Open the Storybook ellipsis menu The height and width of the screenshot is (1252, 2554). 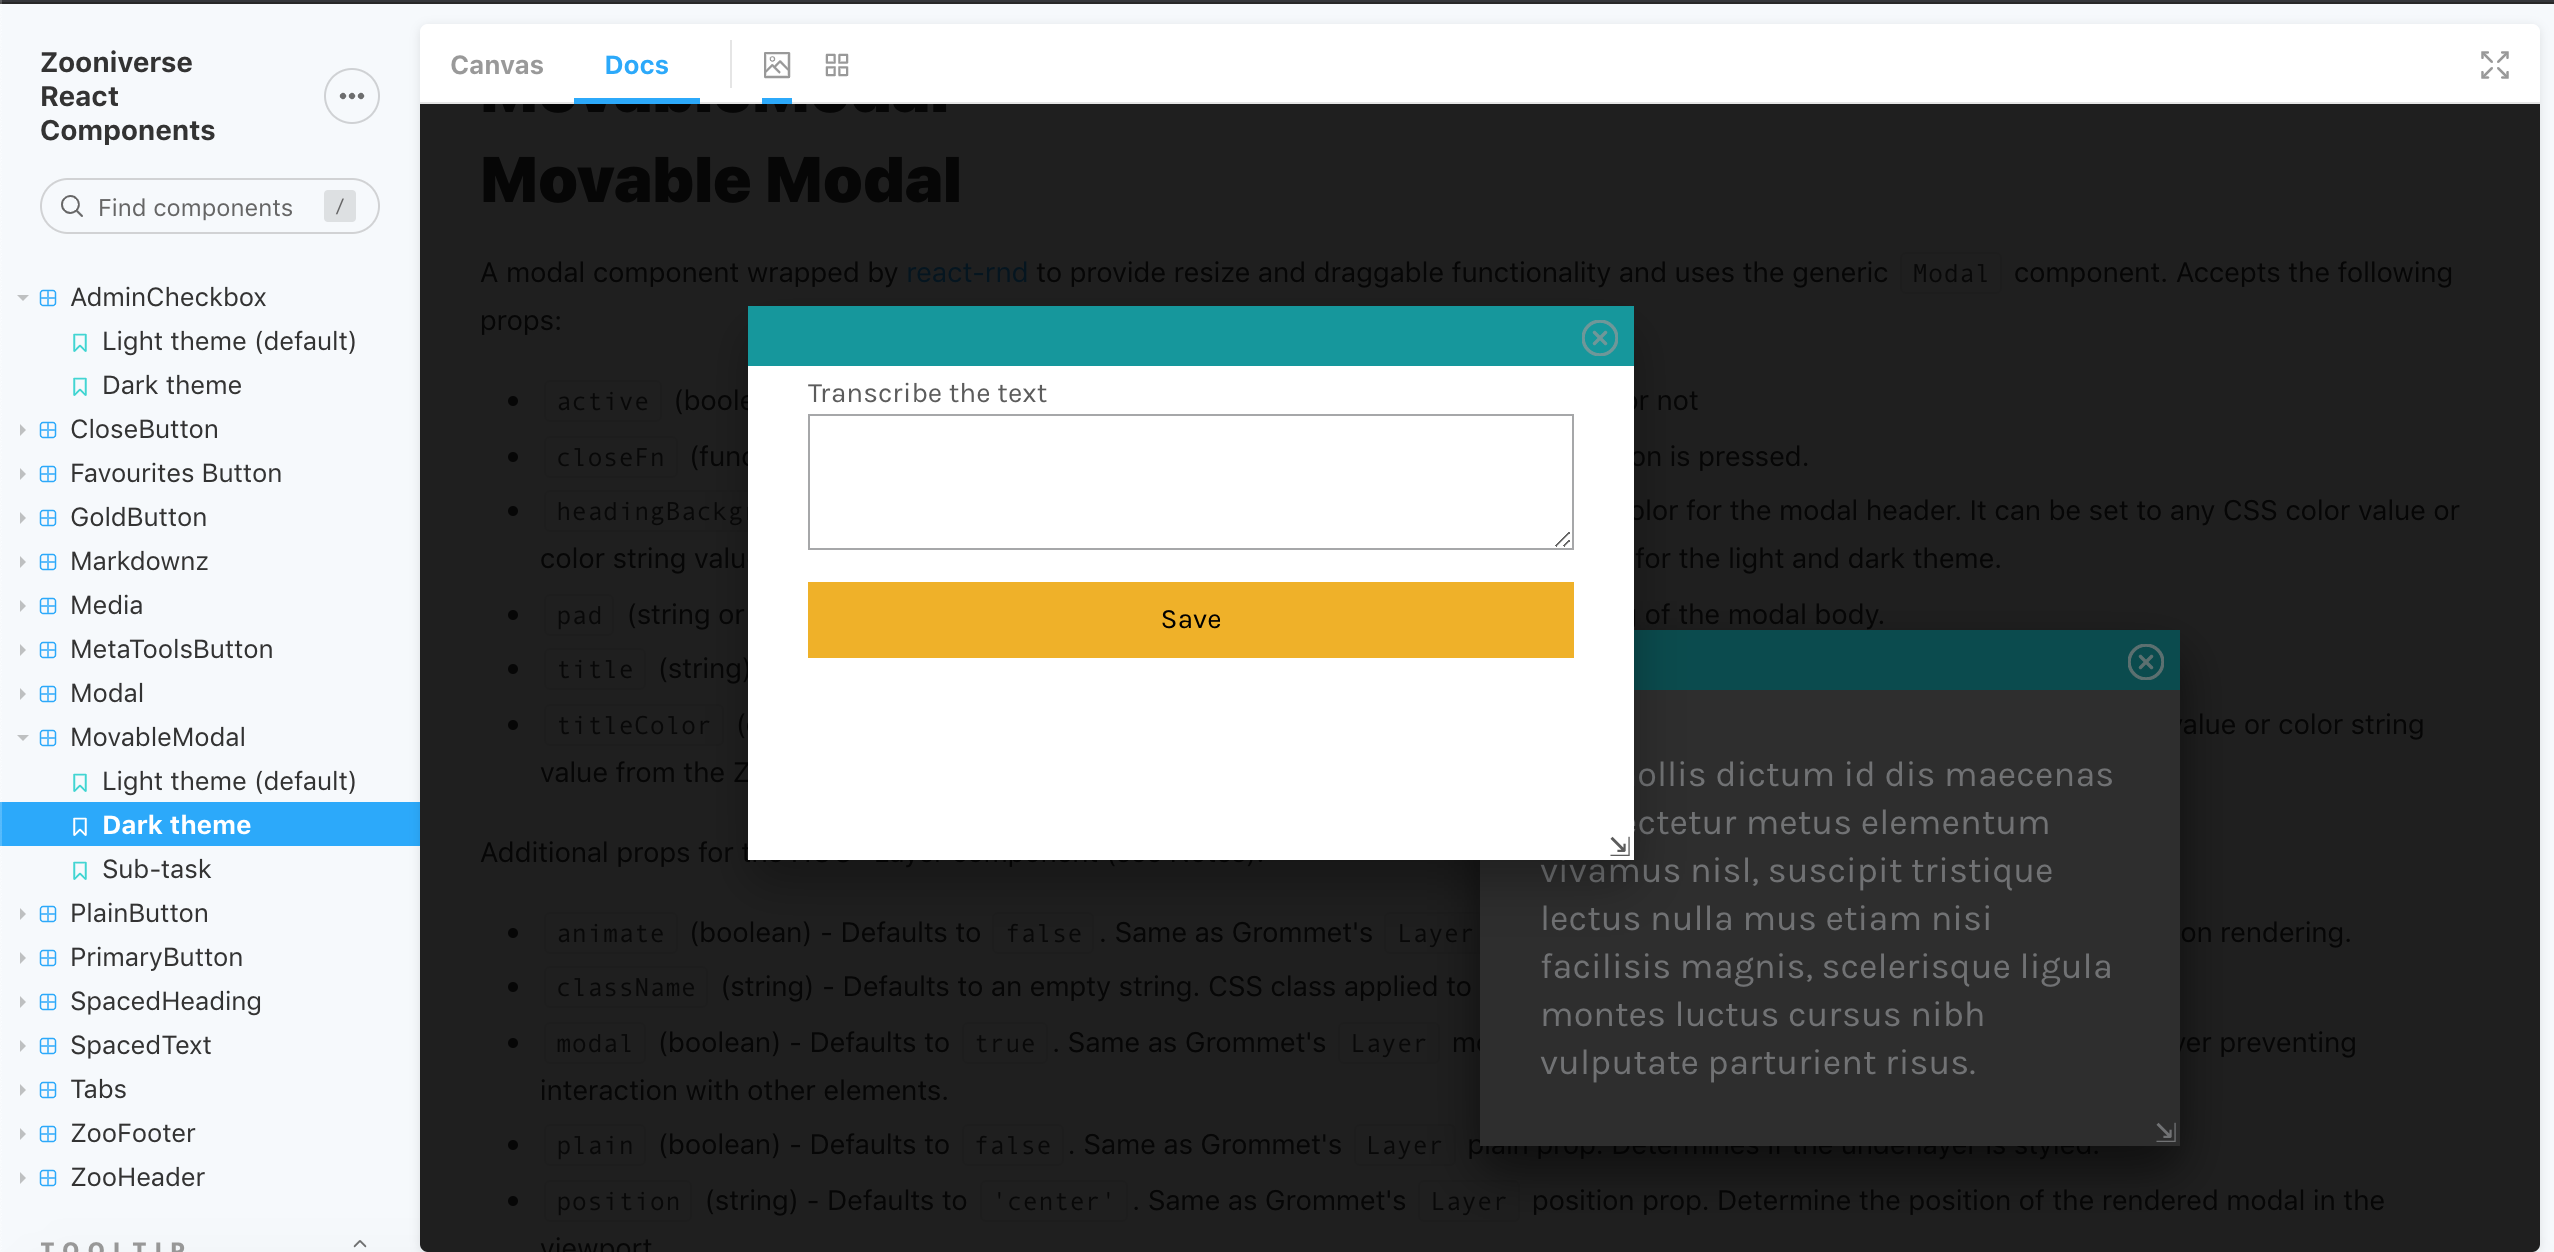point(352,95)
